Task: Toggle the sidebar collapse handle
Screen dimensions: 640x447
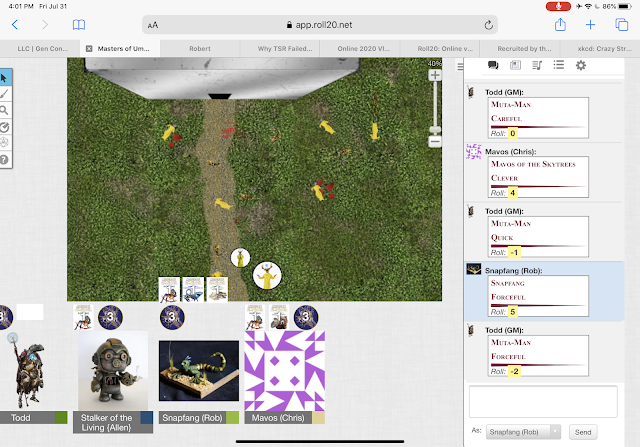Action: pyautogui.click(x=460, y=66)
